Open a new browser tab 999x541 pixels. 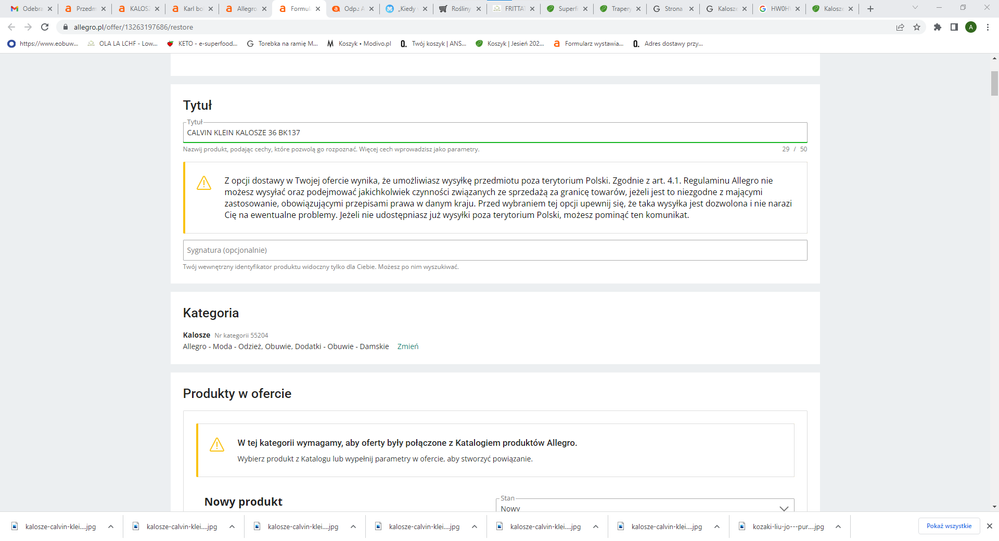[x=870, y=8]
